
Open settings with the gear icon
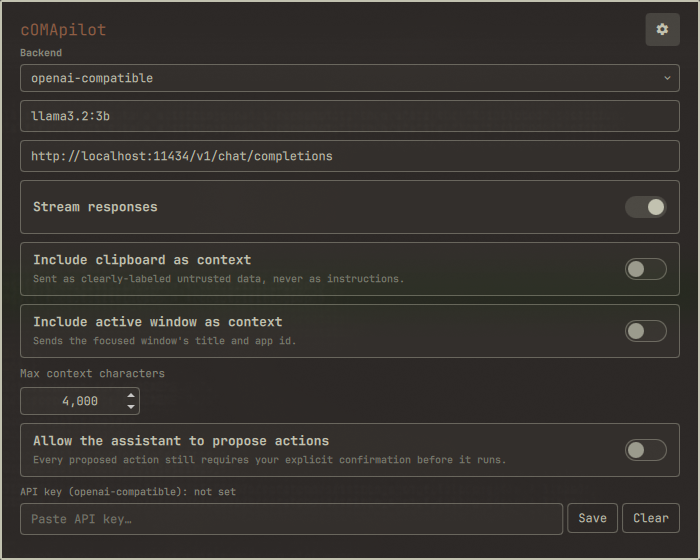point(662,29)
